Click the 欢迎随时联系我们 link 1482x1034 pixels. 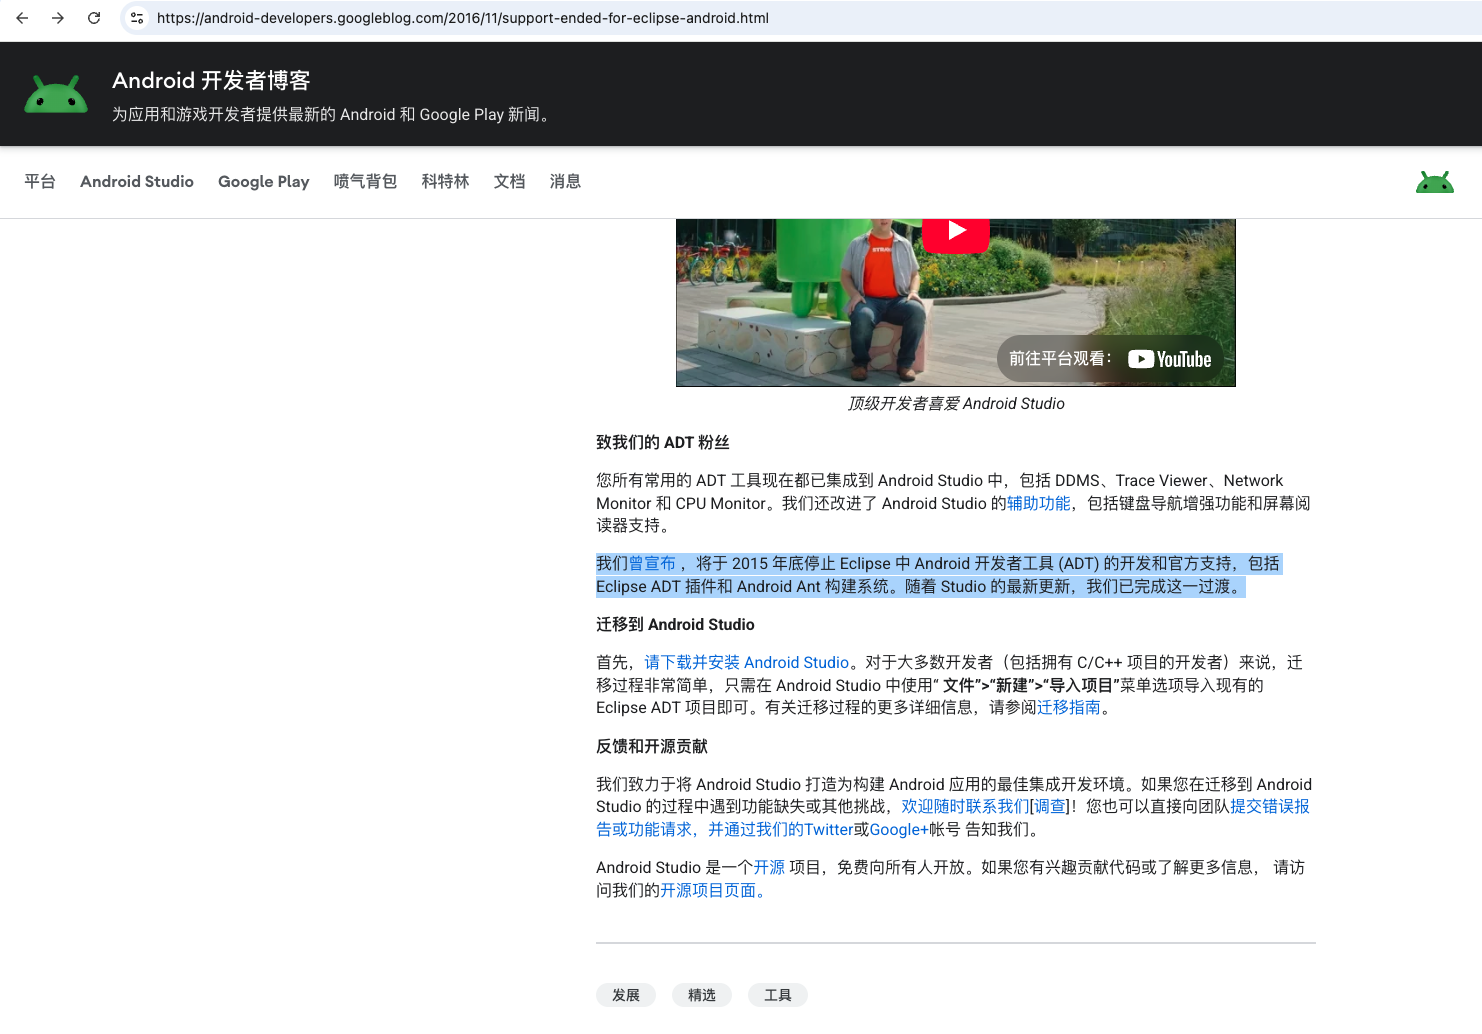point(965,806)
